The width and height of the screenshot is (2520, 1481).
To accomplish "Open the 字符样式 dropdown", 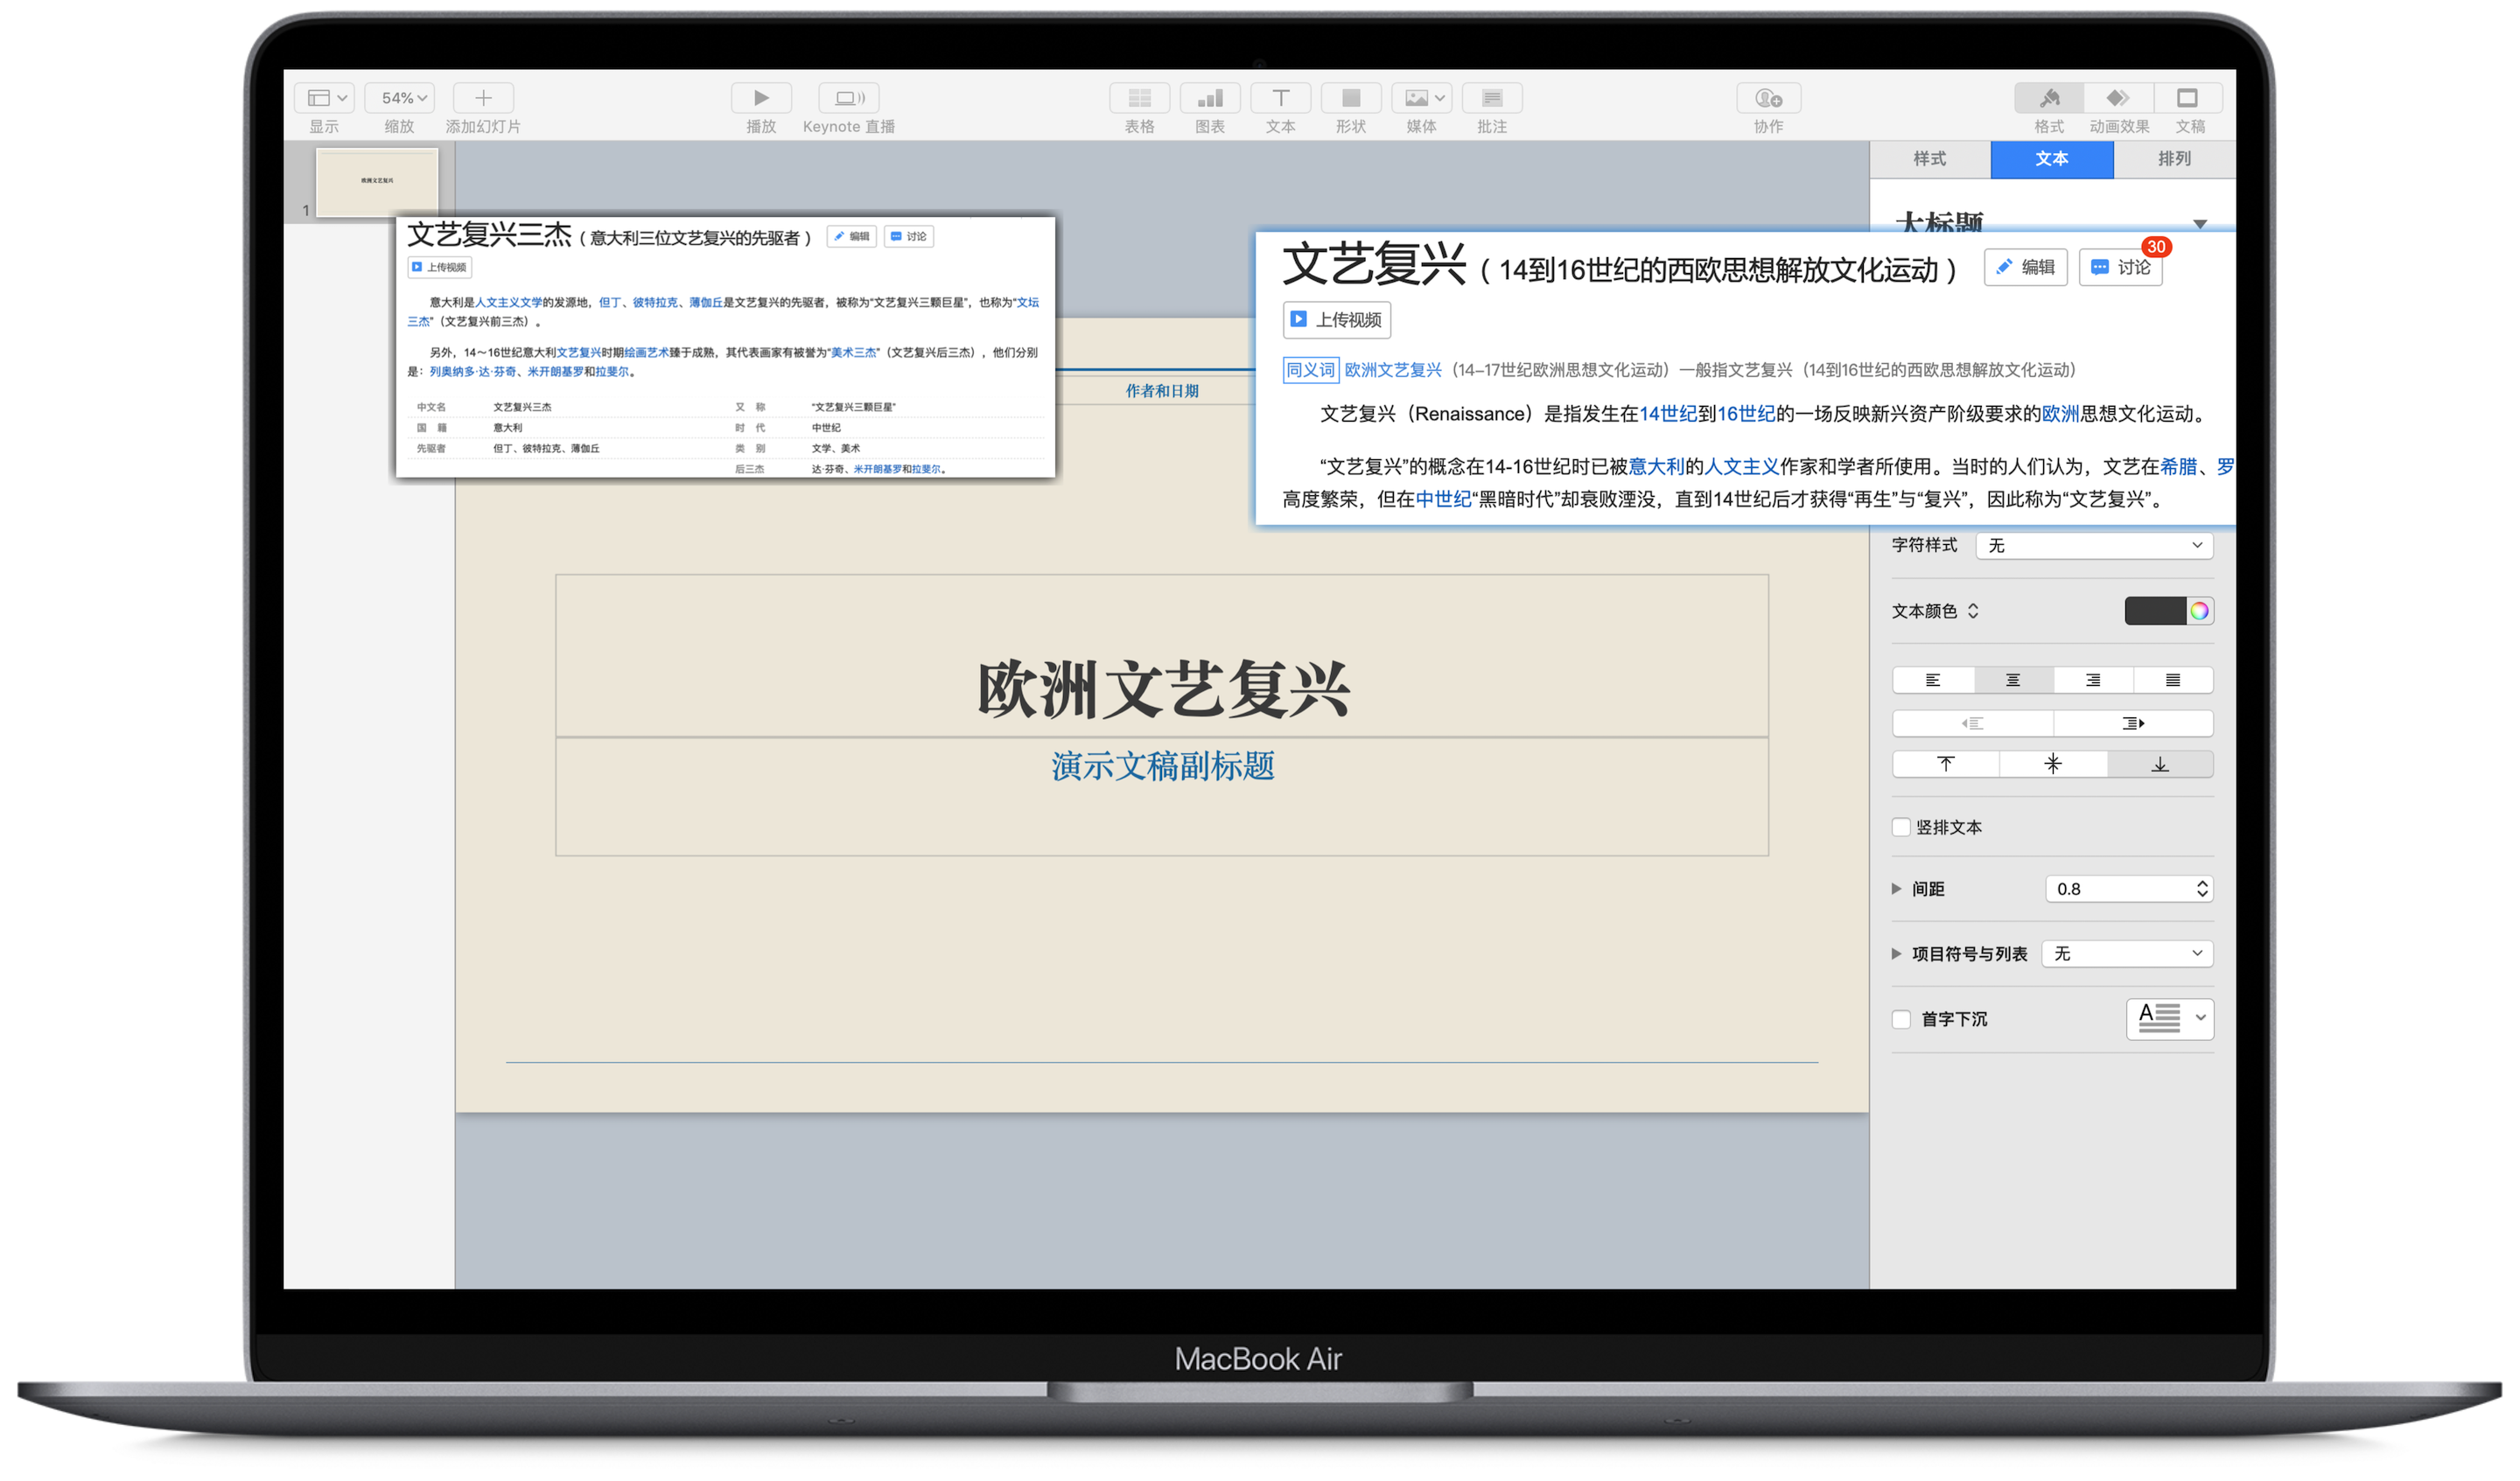I will click(x=2093, y=545).
